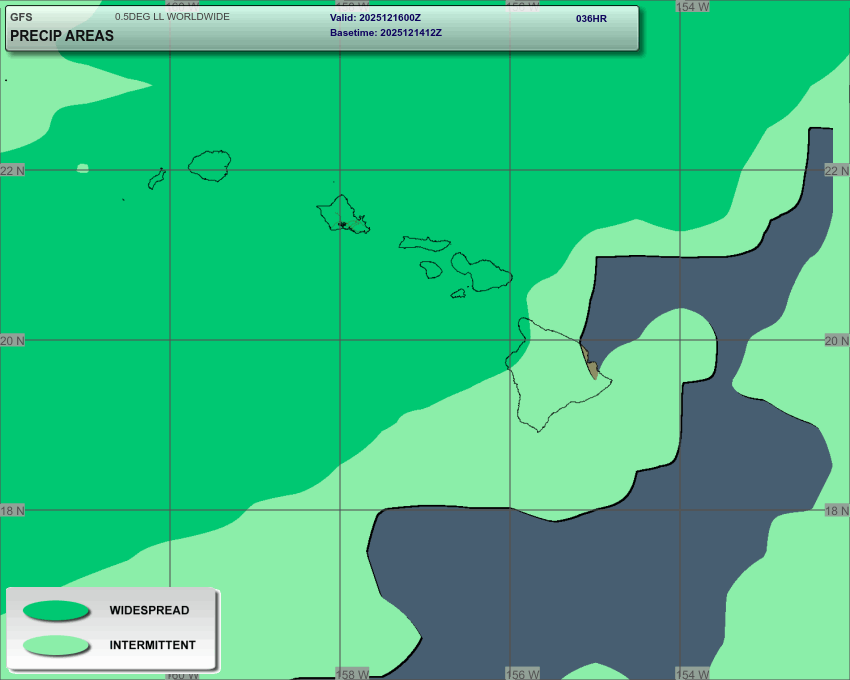Click the 156 W label at bottom
This screenshot has height=680, width=850.
523,673
